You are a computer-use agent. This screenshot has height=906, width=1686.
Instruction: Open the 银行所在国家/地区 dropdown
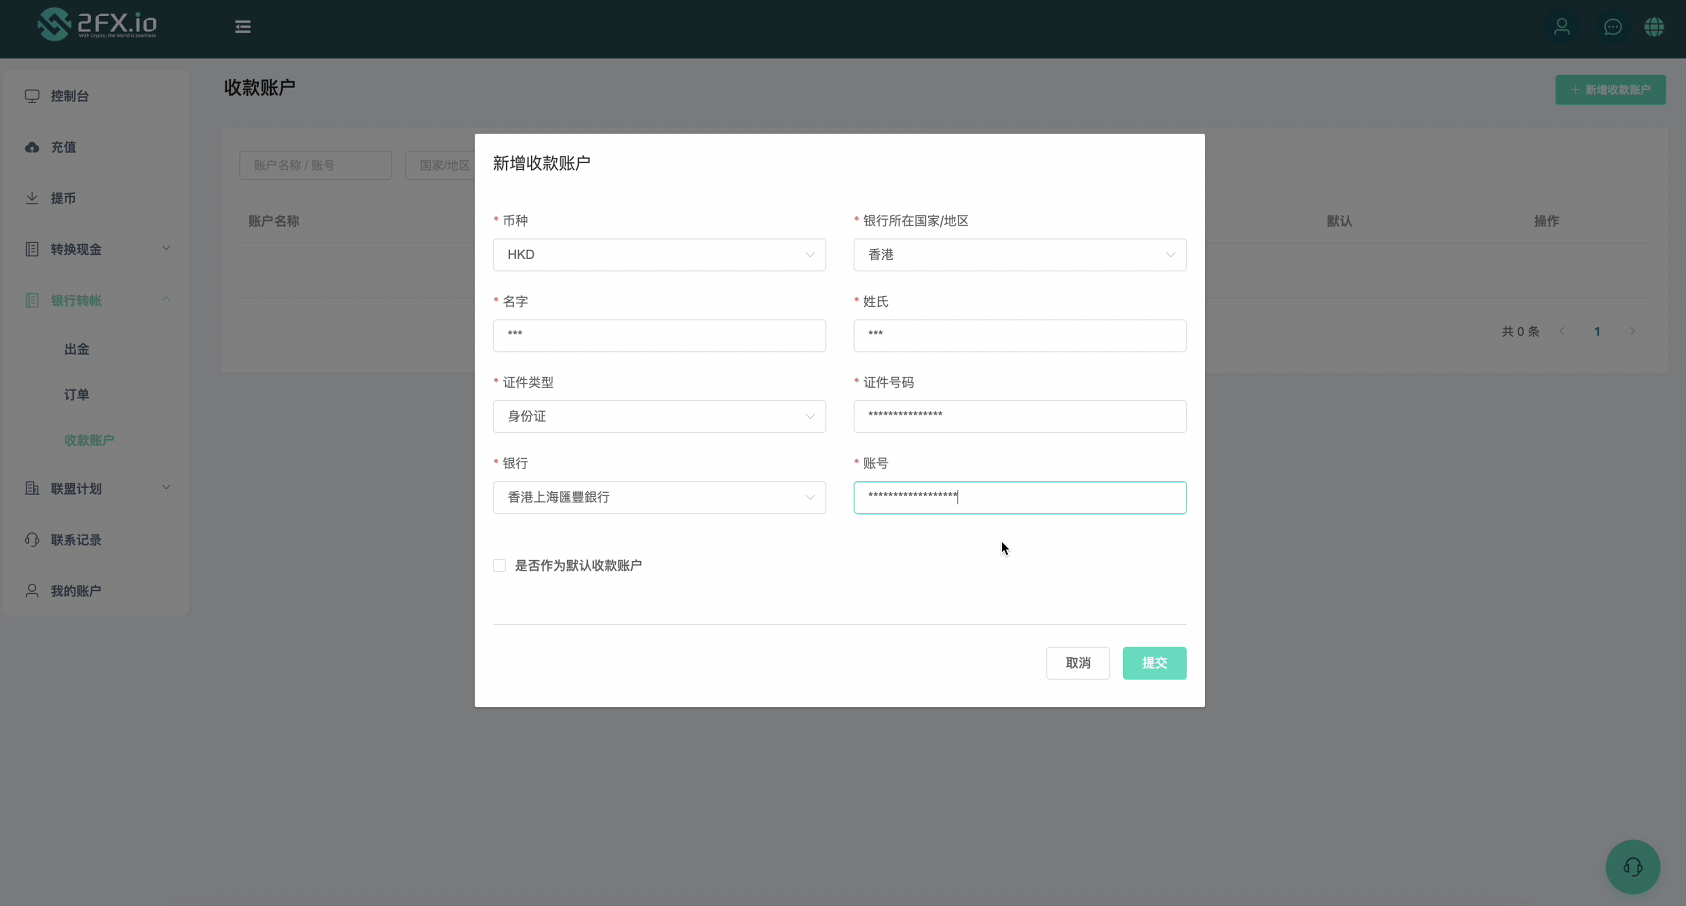pyautogui.click(x=1019, y=255)
